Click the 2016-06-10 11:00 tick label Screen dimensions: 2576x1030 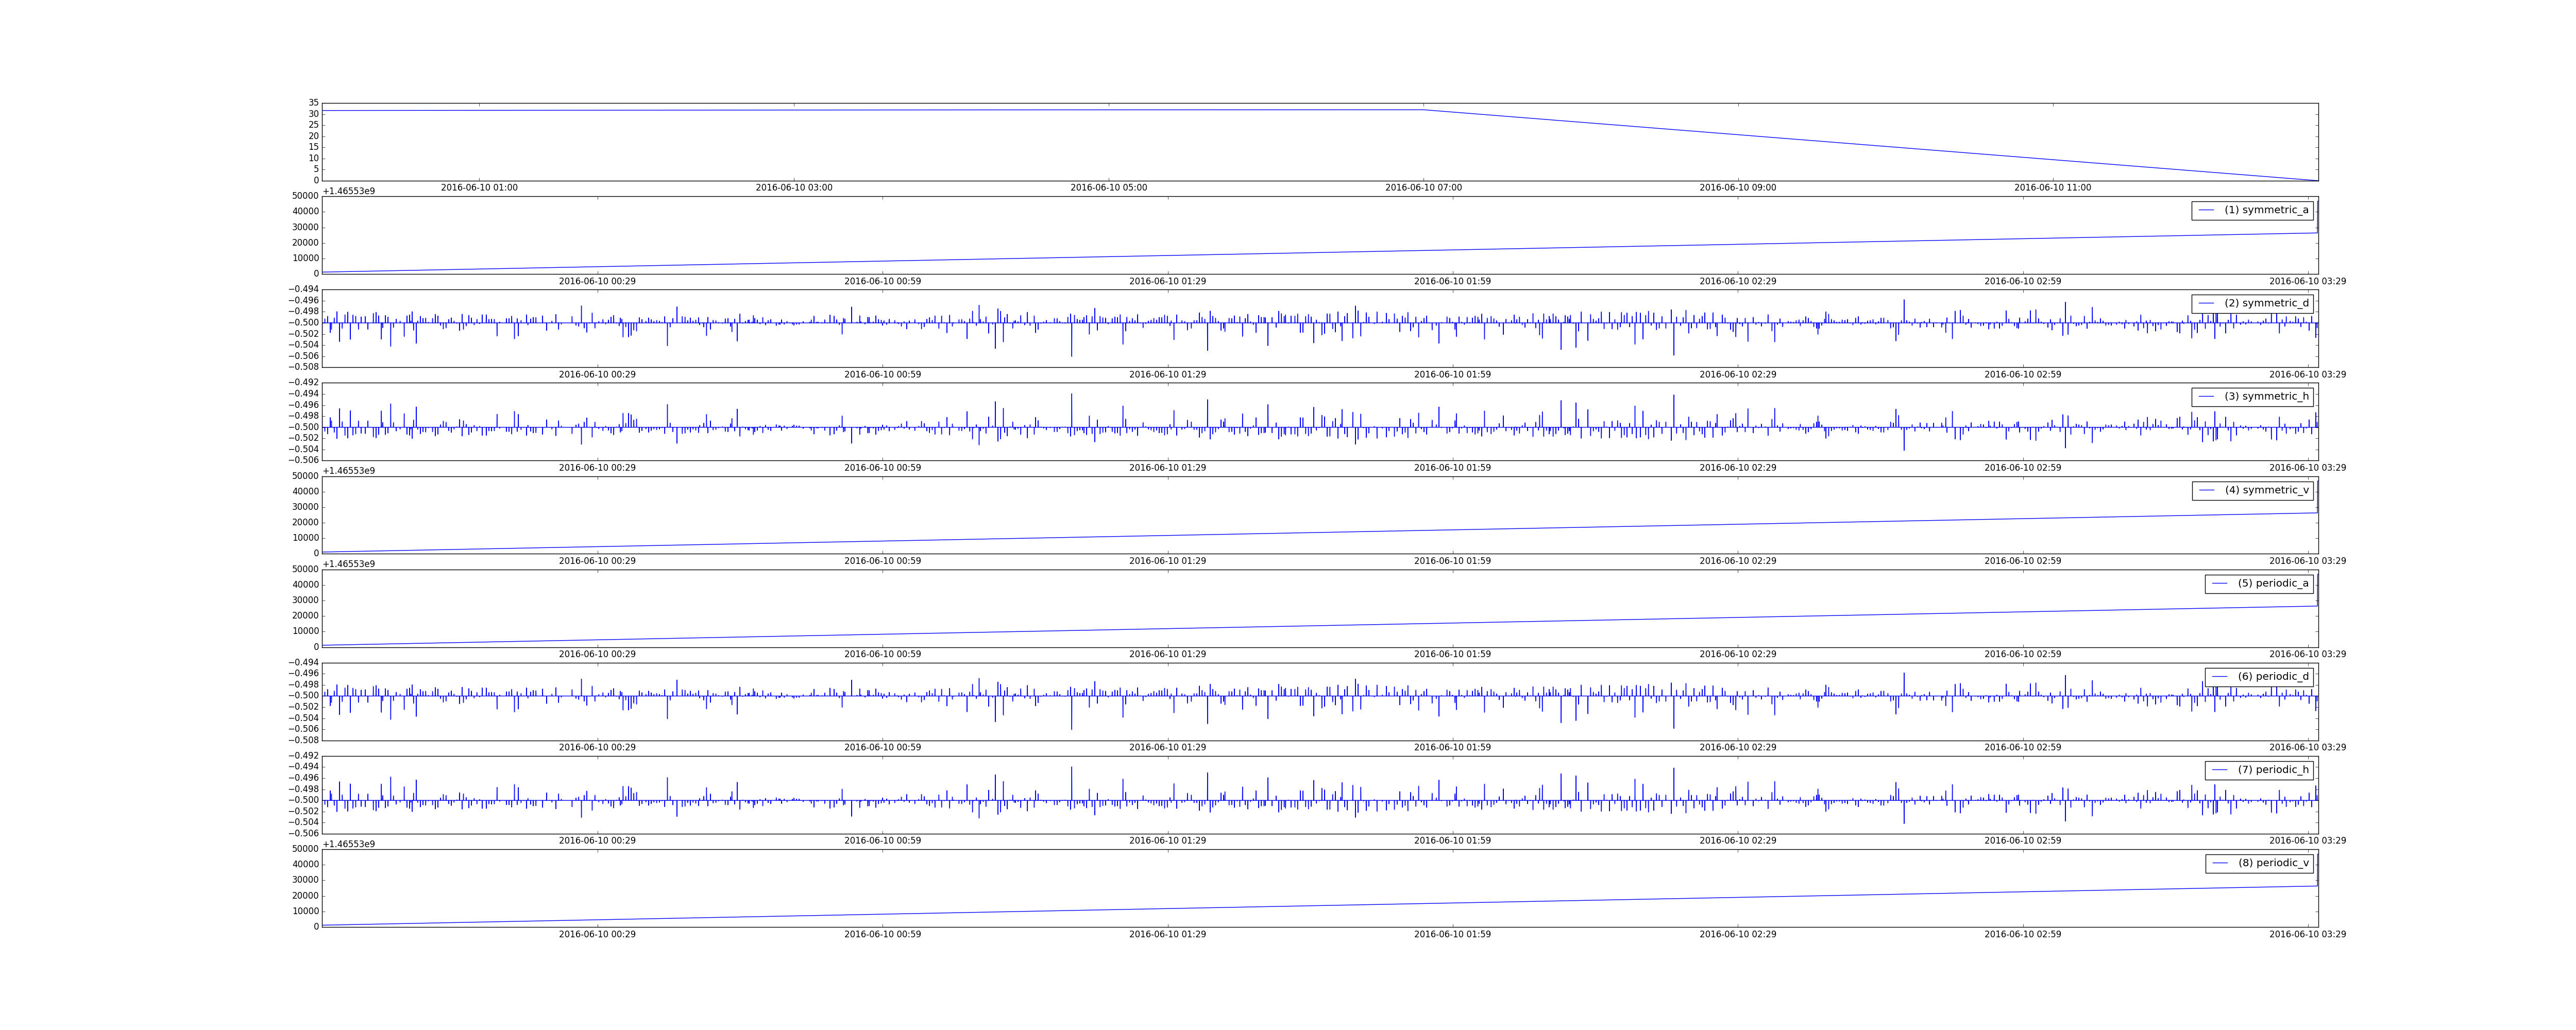click(2053, 188)
